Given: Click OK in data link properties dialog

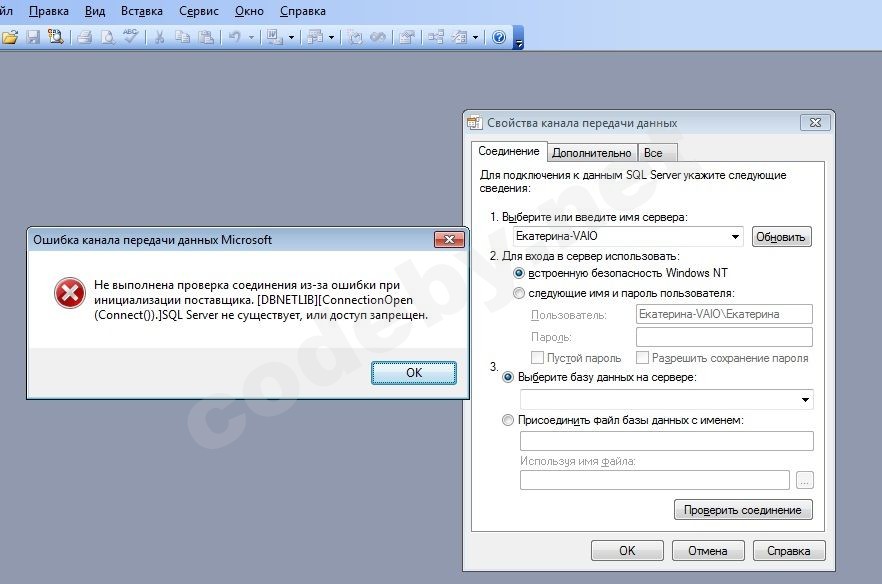Looking at the screenshot, I should 627,551.
